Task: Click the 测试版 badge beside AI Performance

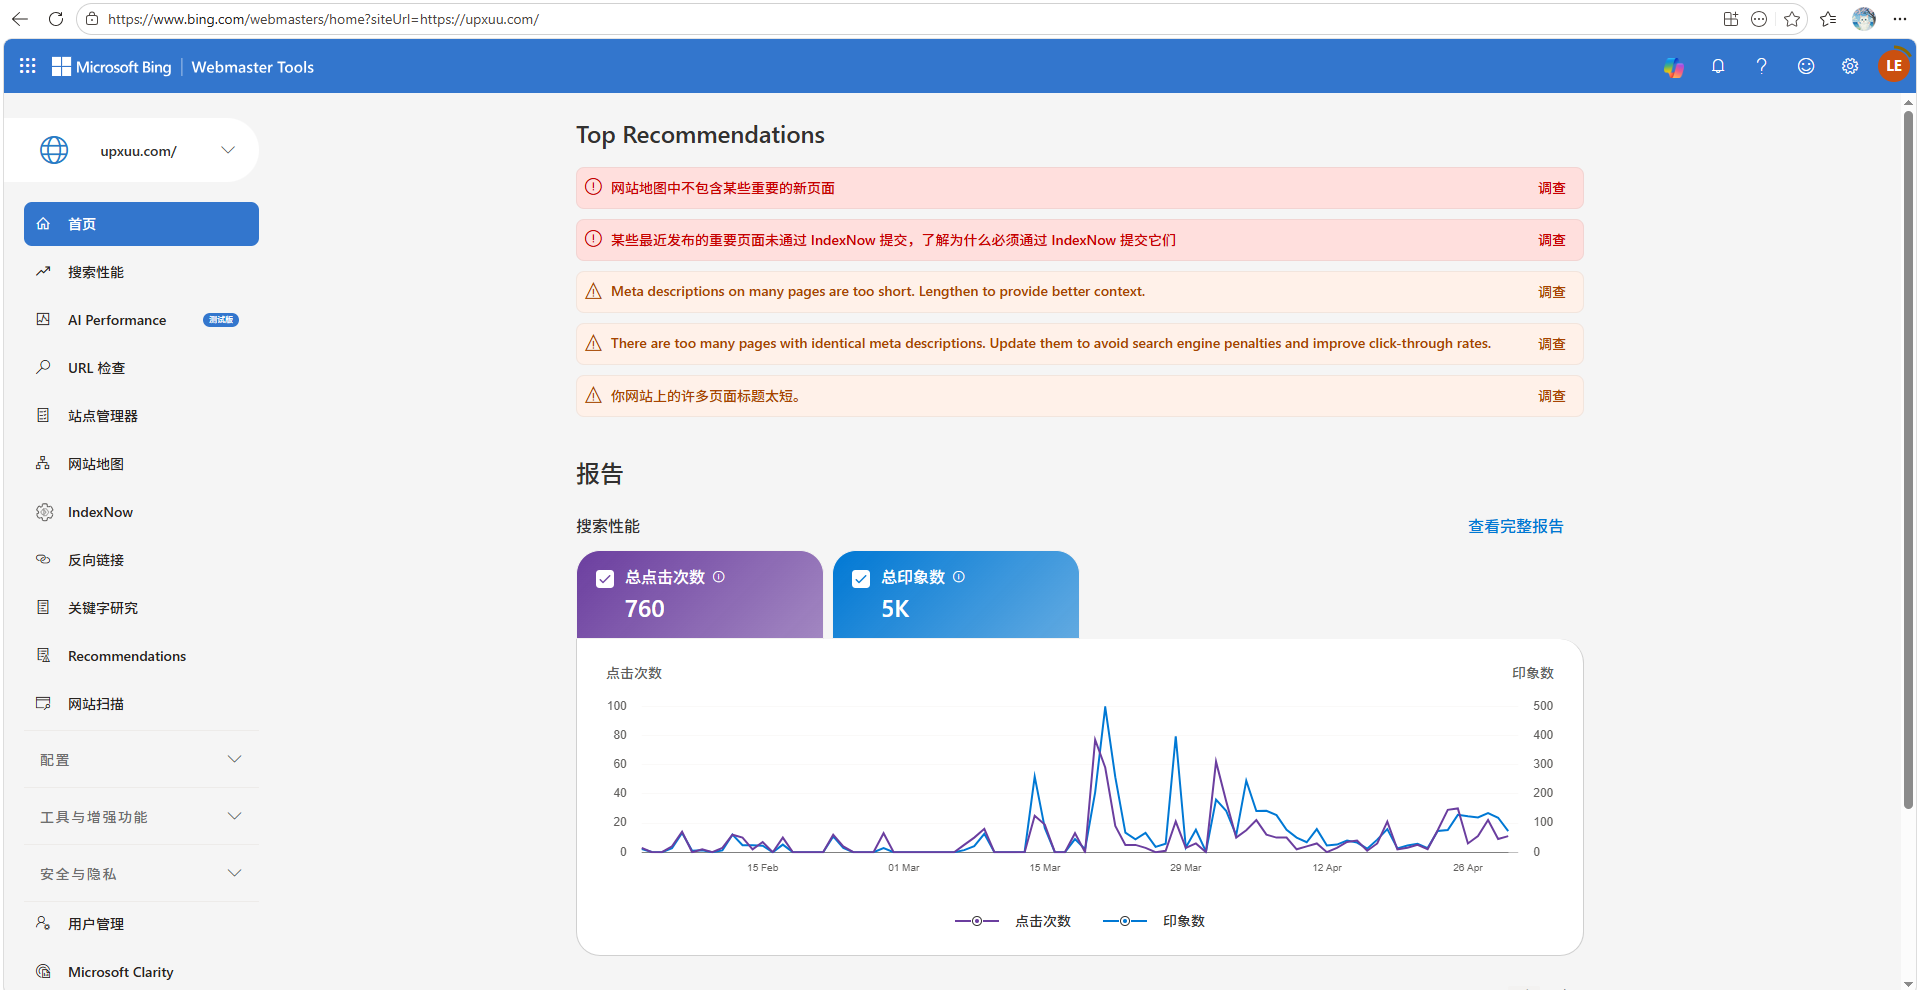Action: click(221, 320)
